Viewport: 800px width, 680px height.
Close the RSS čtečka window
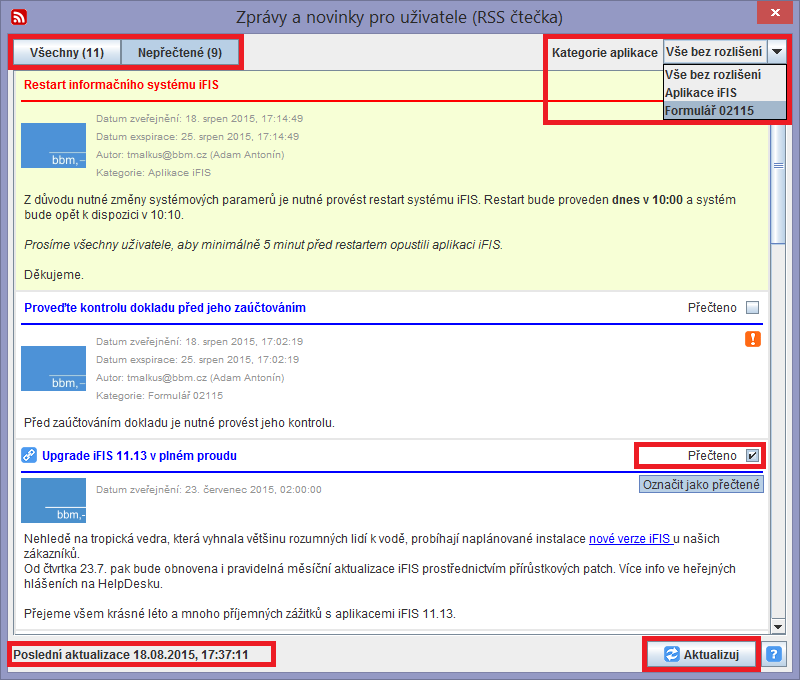tap(774, 13)
